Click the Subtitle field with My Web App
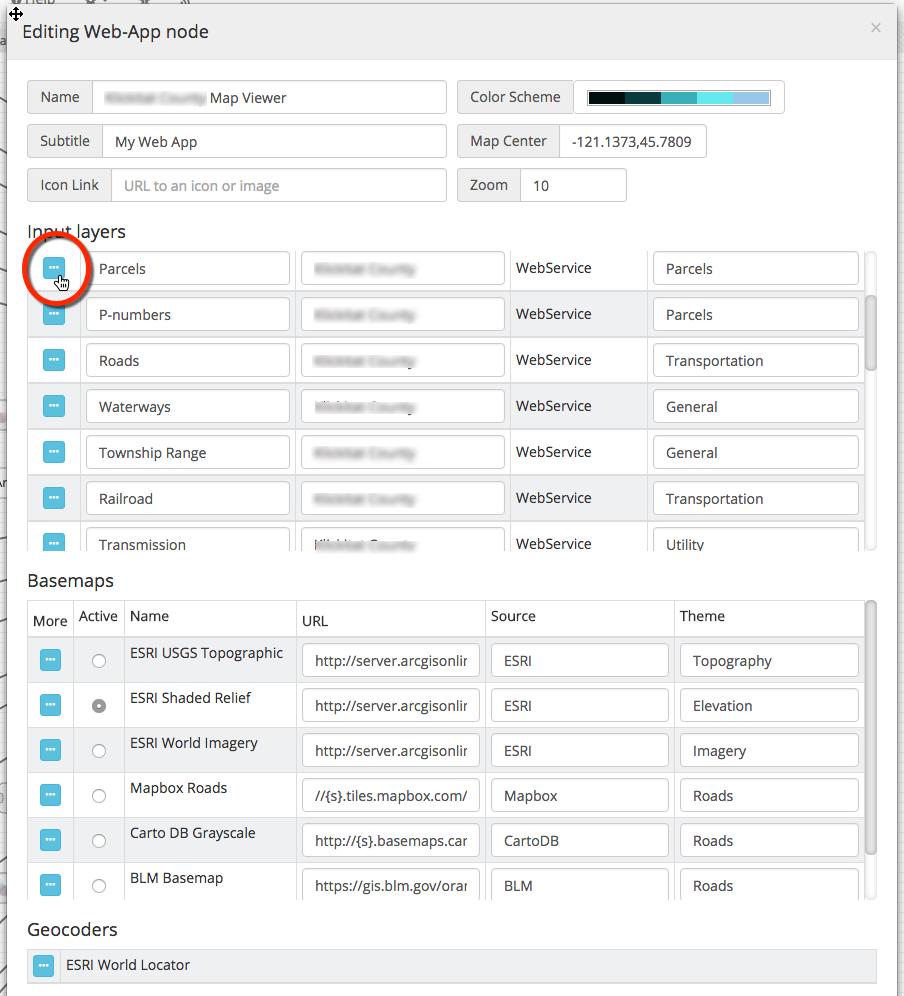 pos(273,142)
